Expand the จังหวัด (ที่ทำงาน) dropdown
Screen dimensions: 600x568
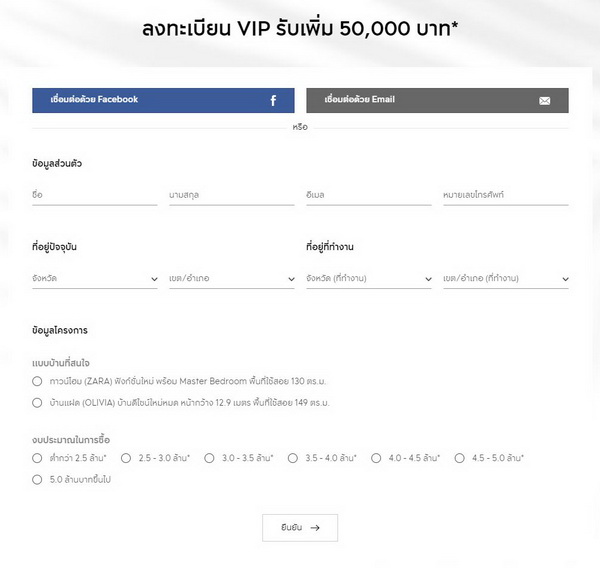368,278
